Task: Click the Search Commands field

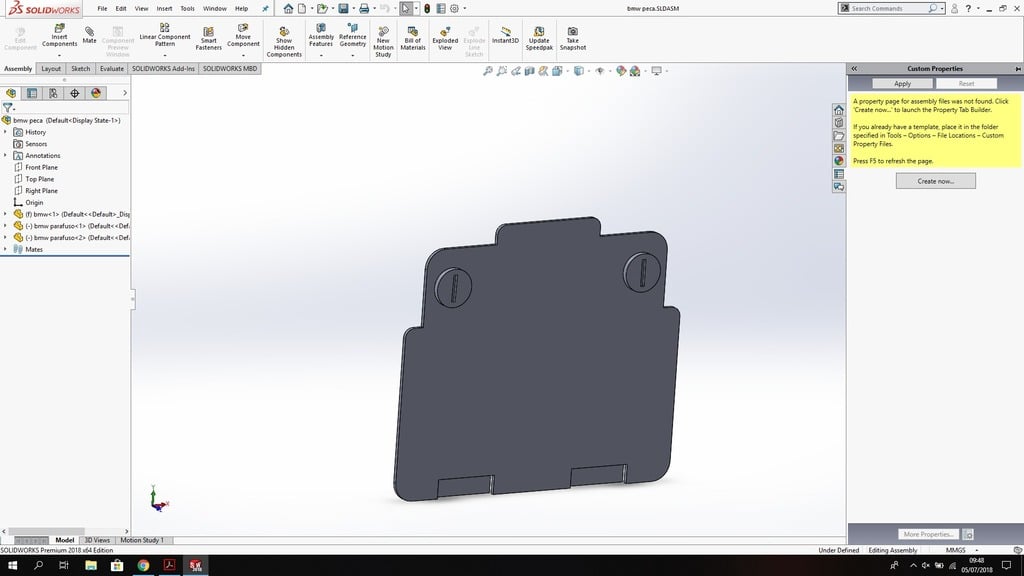Action: (889, 8)
